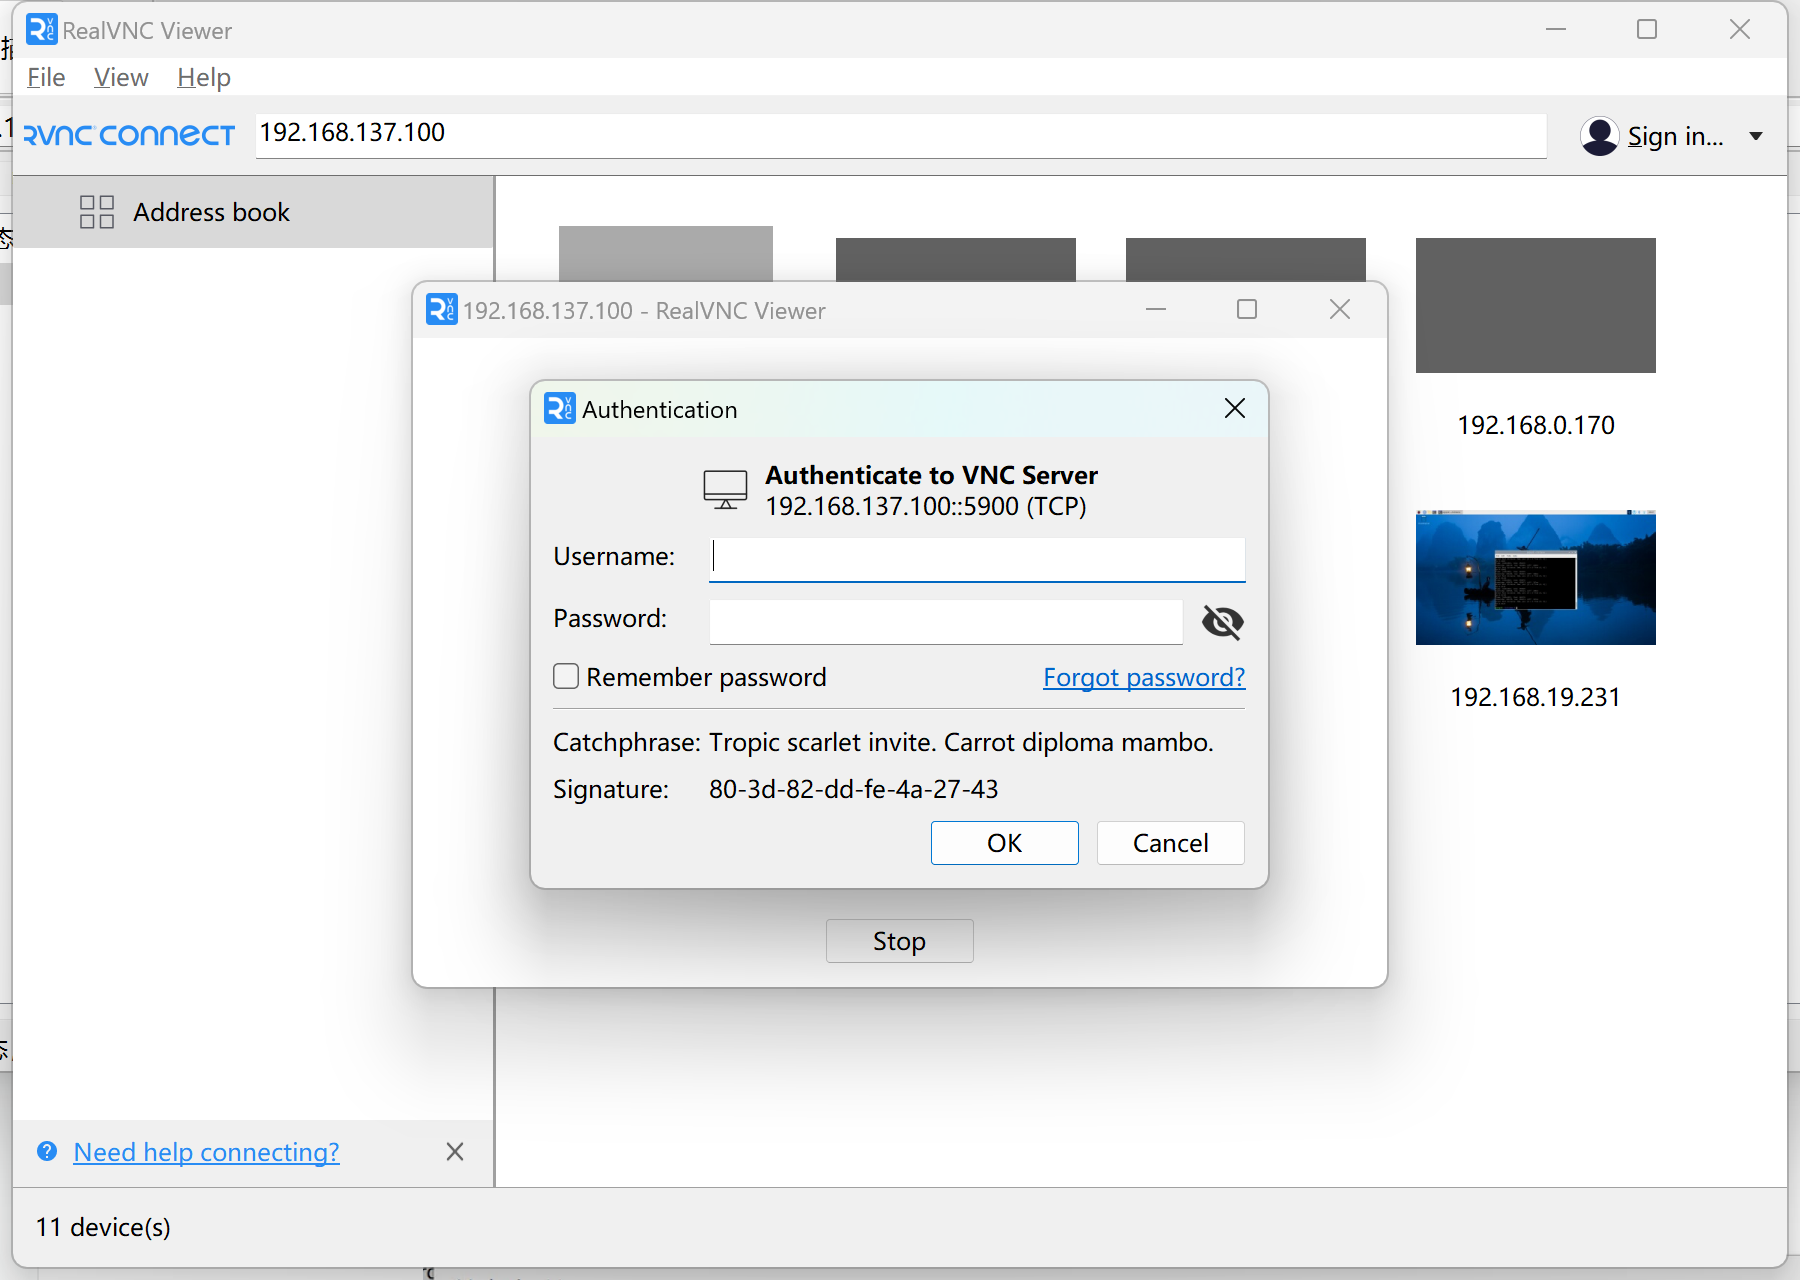Cancel the Authentication dialog
The image size is (1800, 1280).
click(x=1170, y=843)
